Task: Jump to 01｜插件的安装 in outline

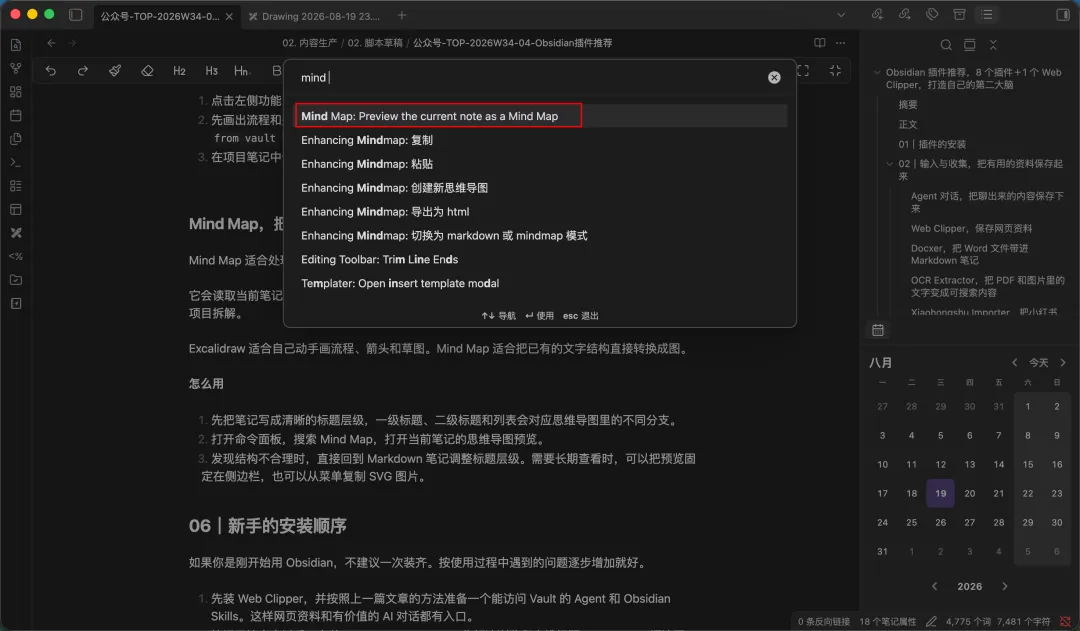Action: pyautogui.click(x=932, y=144)
